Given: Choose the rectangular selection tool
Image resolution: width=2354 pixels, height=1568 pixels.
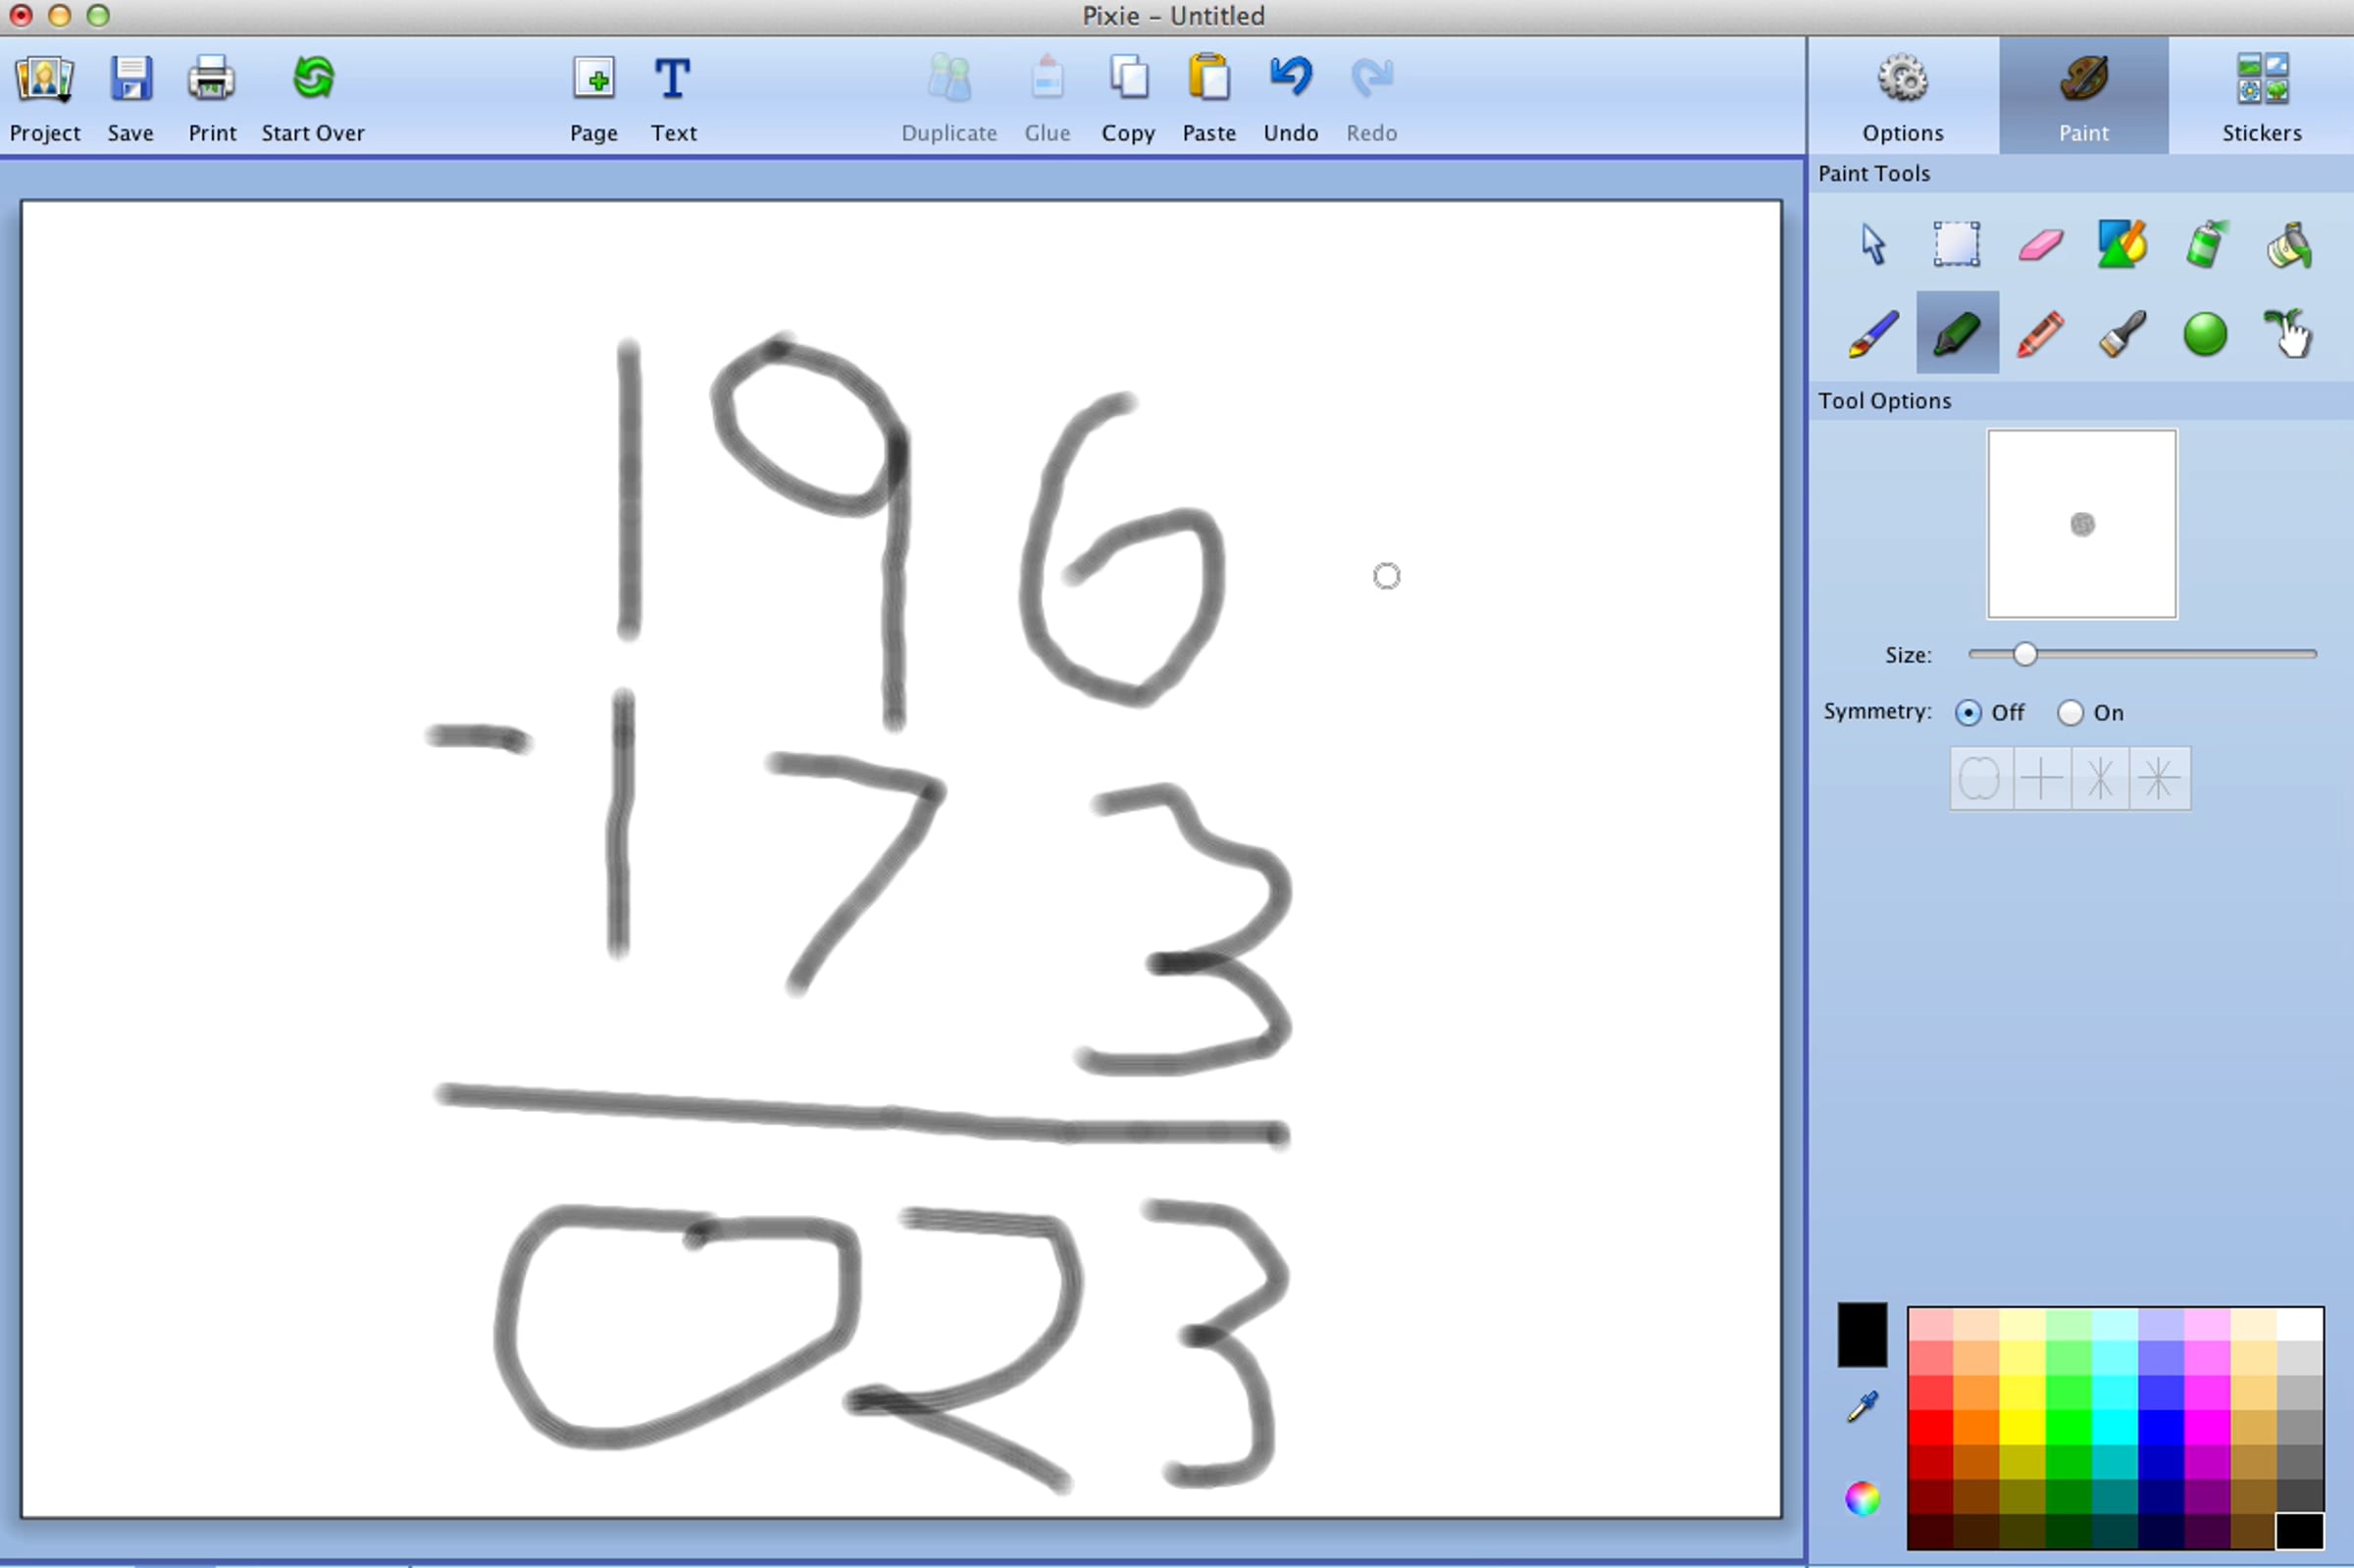Looking at the screenshot, I should (1955, 245).
